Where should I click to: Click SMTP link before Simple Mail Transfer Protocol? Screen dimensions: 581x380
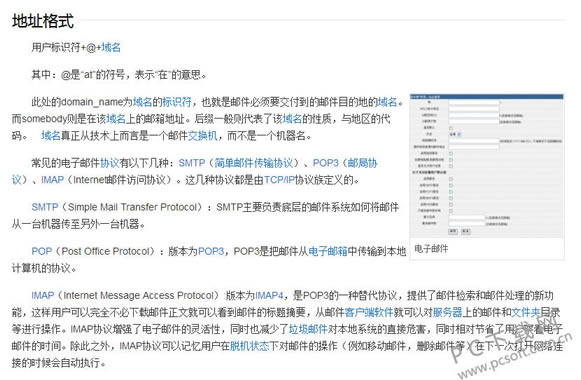point(45,207)
